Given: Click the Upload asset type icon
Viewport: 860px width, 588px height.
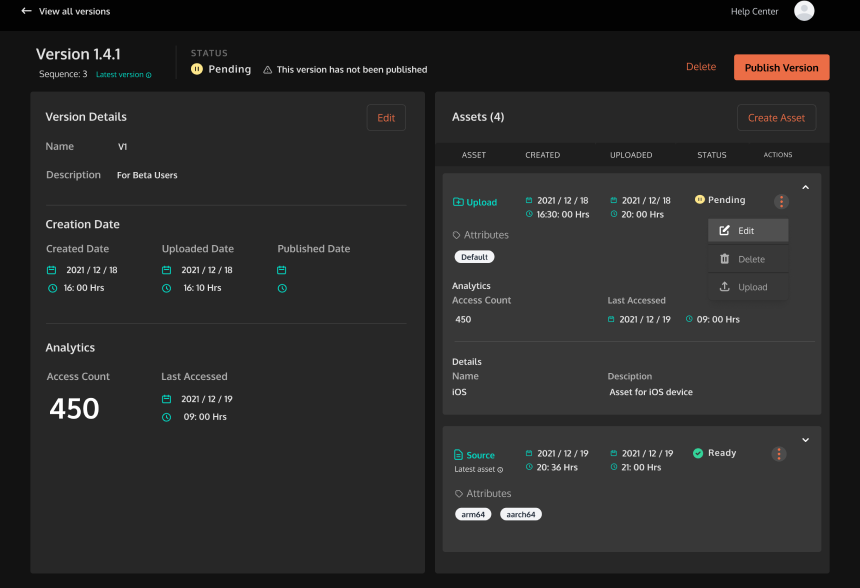Looking at the screenshot, I should (x=458, y=202).
